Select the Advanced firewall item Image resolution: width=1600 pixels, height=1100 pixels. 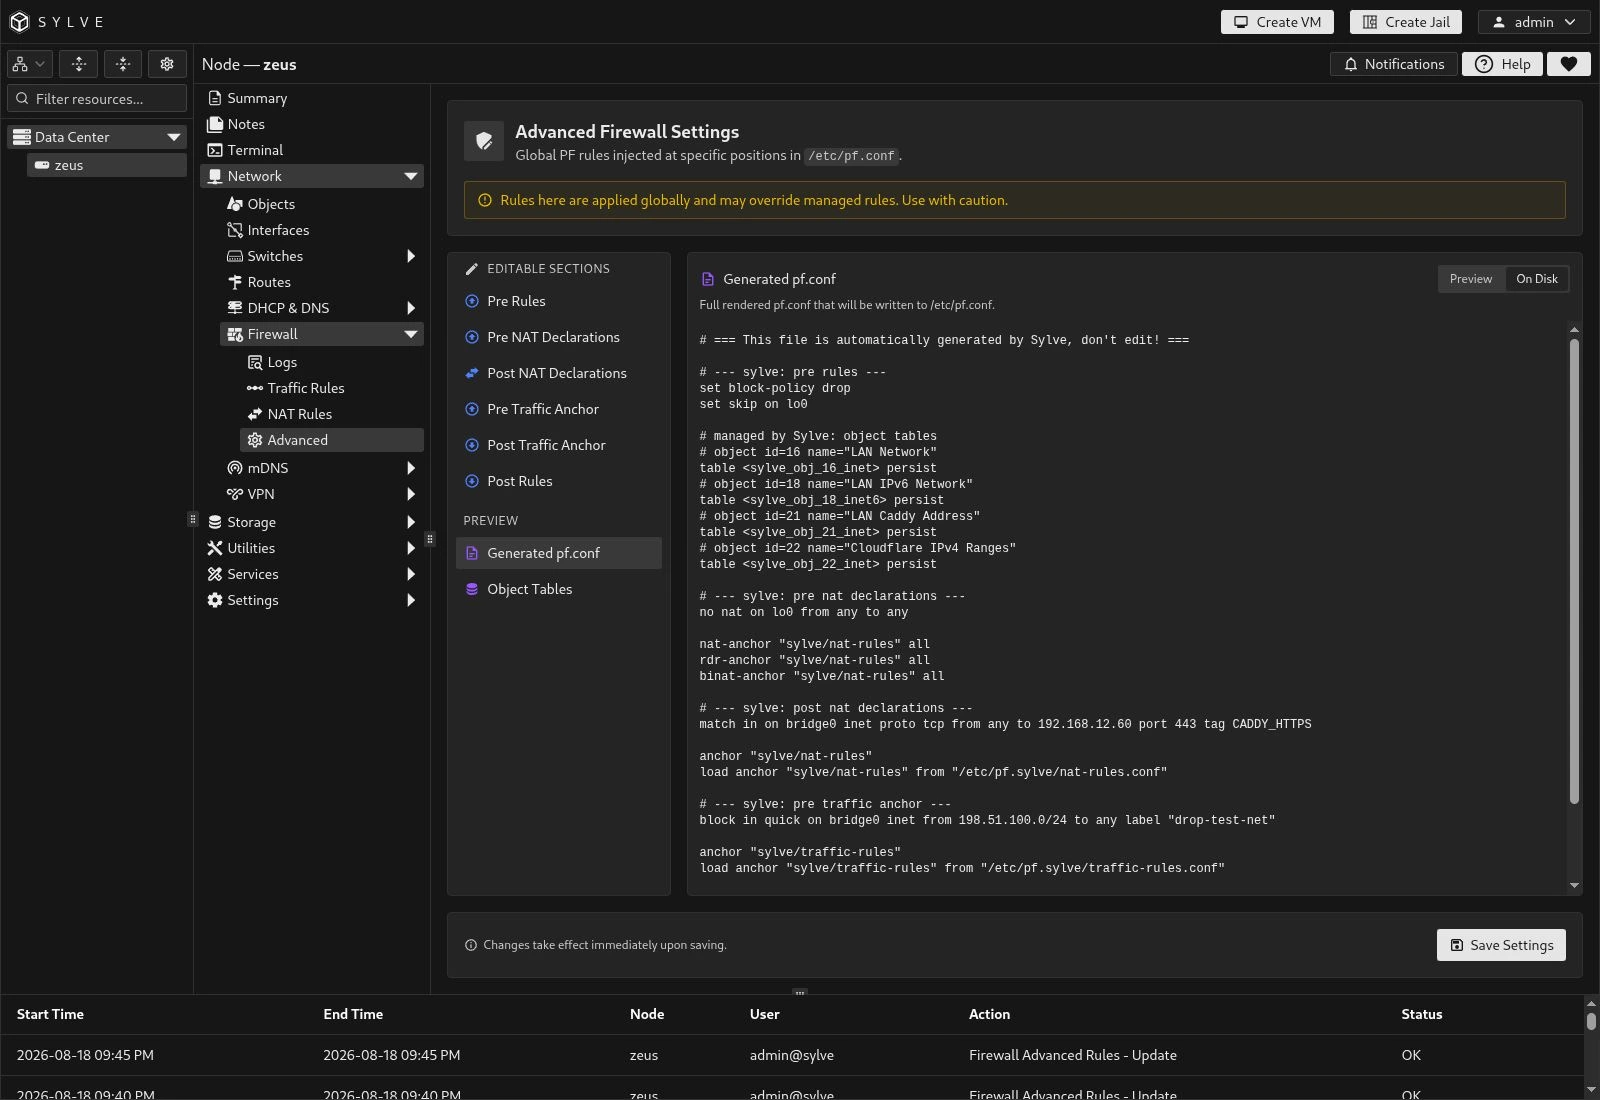332,440
